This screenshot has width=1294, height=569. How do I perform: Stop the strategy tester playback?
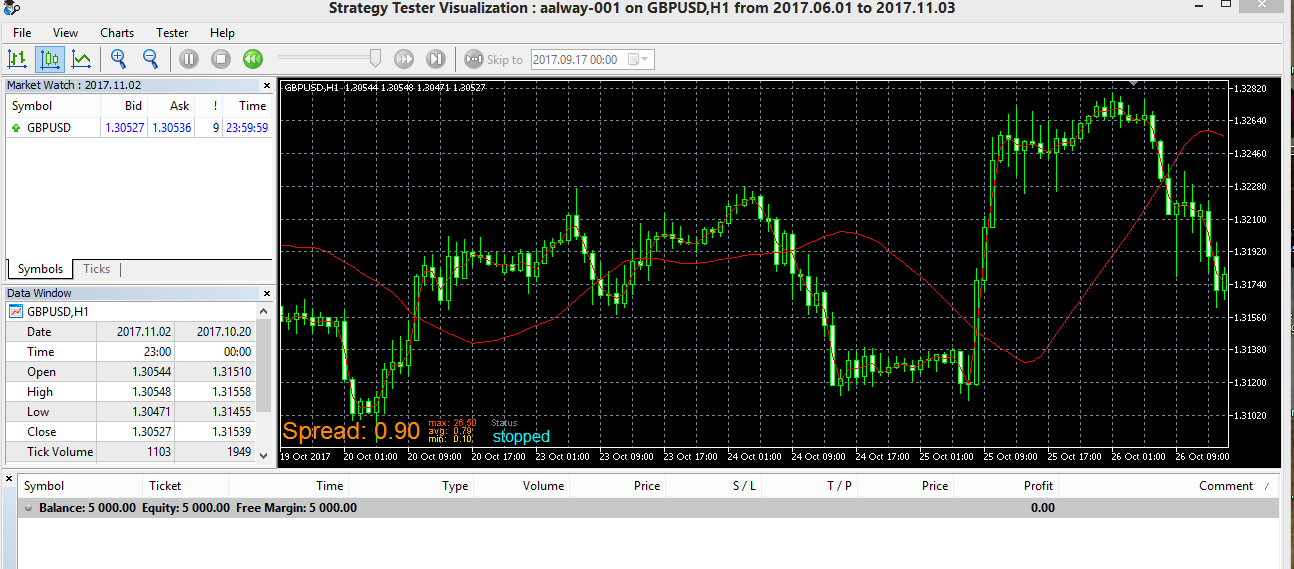click(221, 59)
